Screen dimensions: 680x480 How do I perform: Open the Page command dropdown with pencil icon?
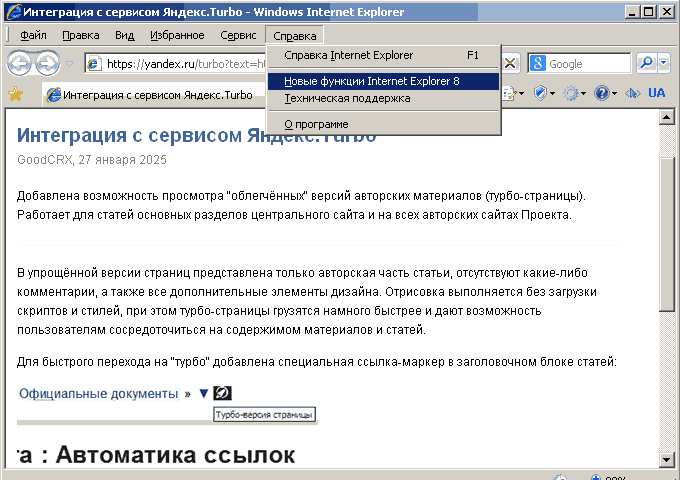coord(513,93)
